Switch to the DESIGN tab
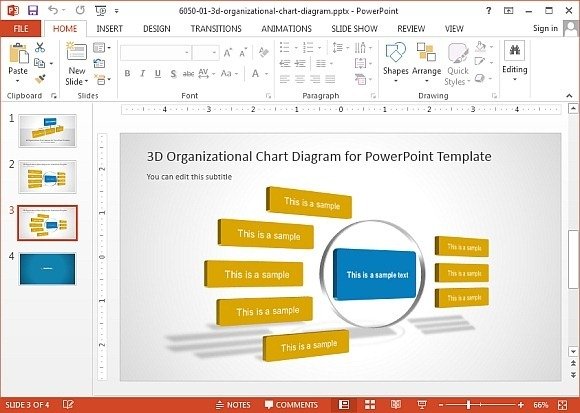Screen dimensions: 580x413 pos(157,28)
